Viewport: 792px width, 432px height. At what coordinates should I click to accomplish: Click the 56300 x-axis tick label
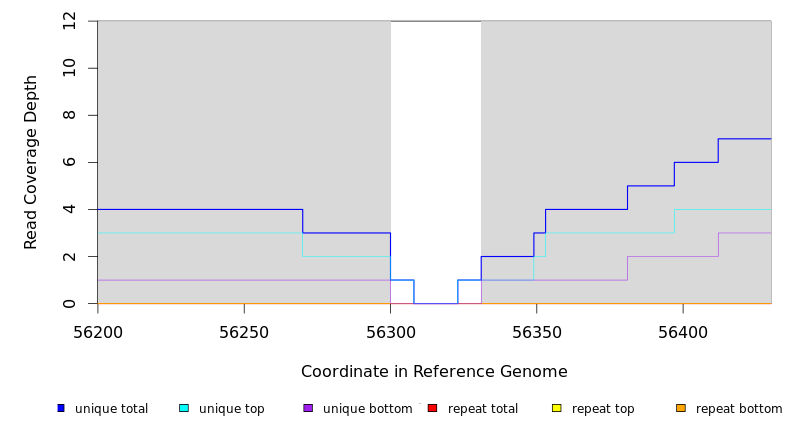[x=390, y=331]
